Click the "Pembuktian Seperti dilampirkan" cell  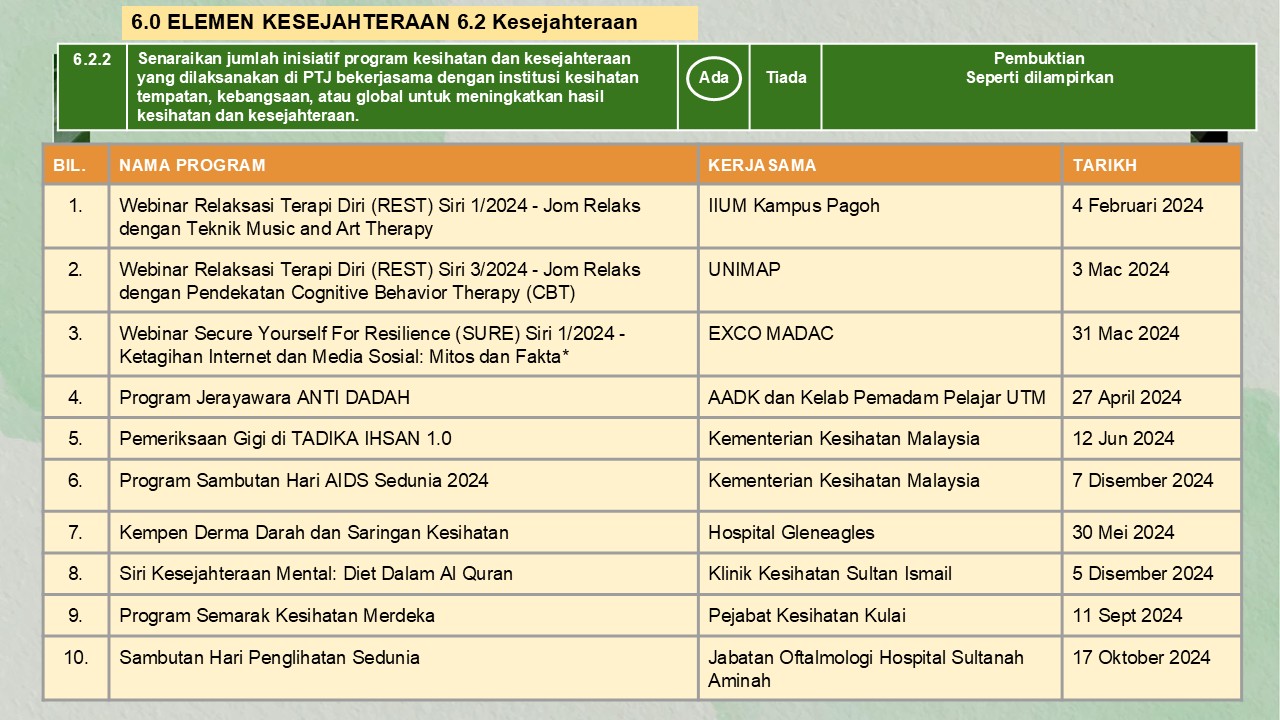[x=1038, y=69]
